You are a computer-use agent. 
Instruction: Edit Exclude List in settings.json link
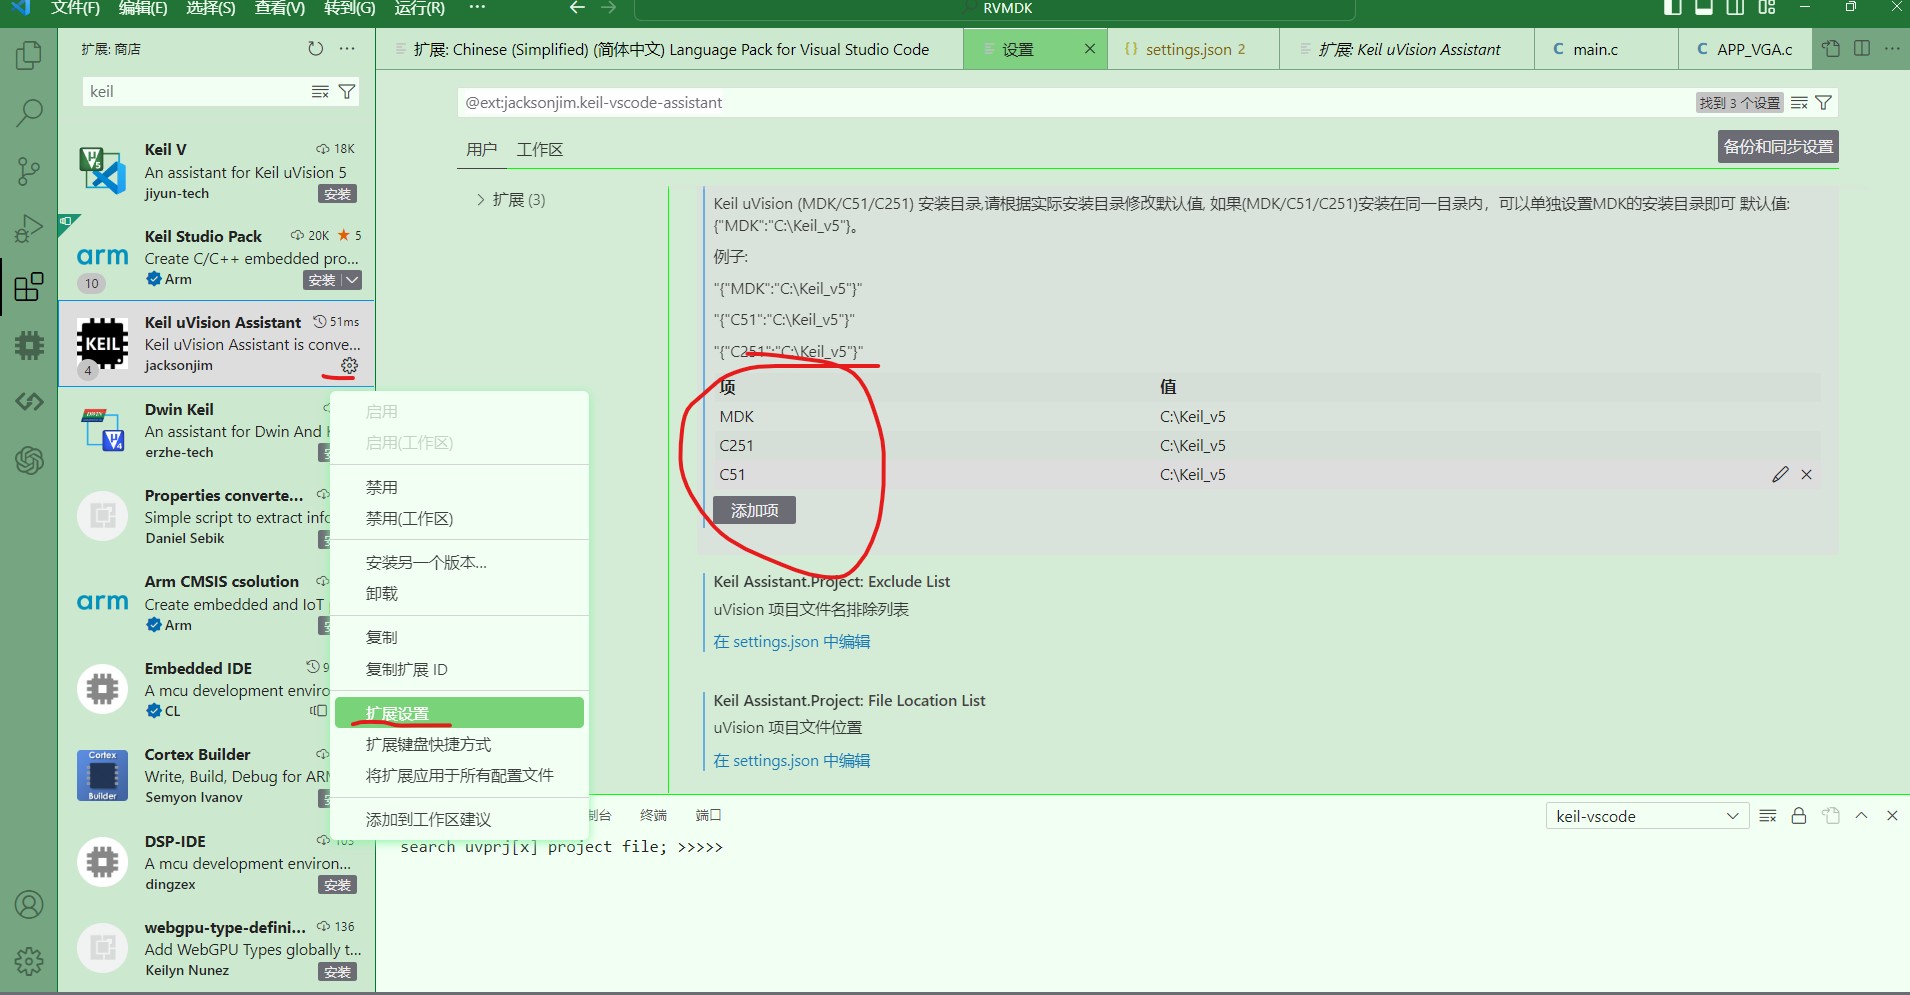(x=791, y=642)
